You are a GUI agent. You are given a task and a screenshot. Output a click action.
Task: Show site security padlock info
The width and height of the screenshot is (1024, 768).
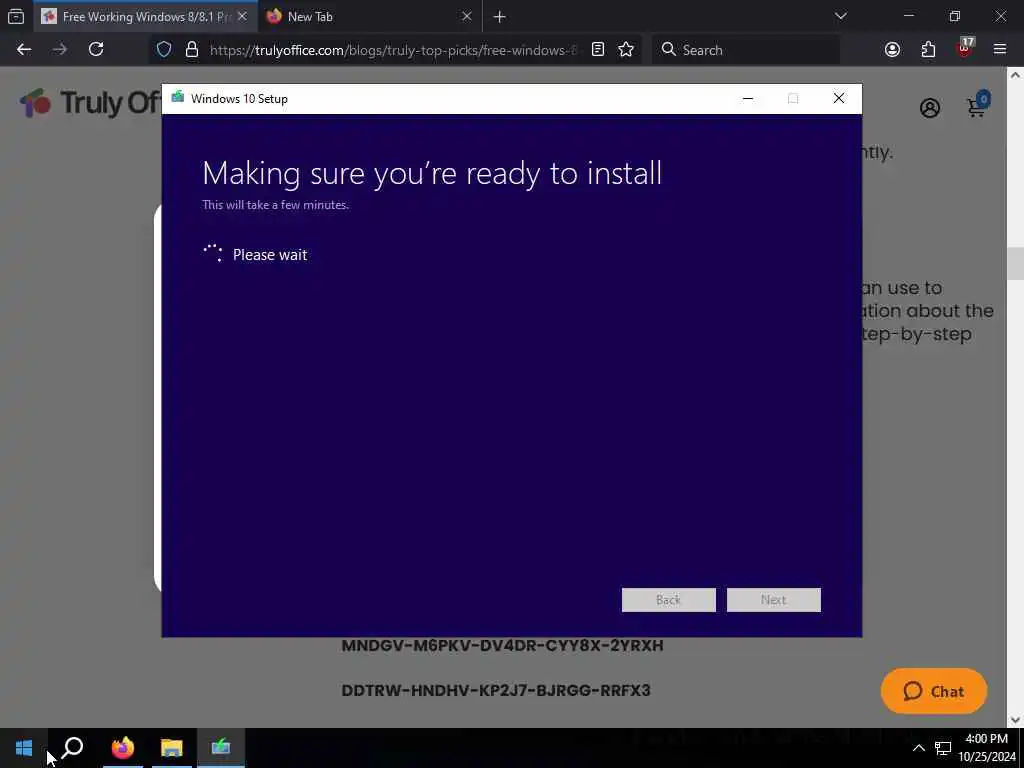(x=191, y=50)
